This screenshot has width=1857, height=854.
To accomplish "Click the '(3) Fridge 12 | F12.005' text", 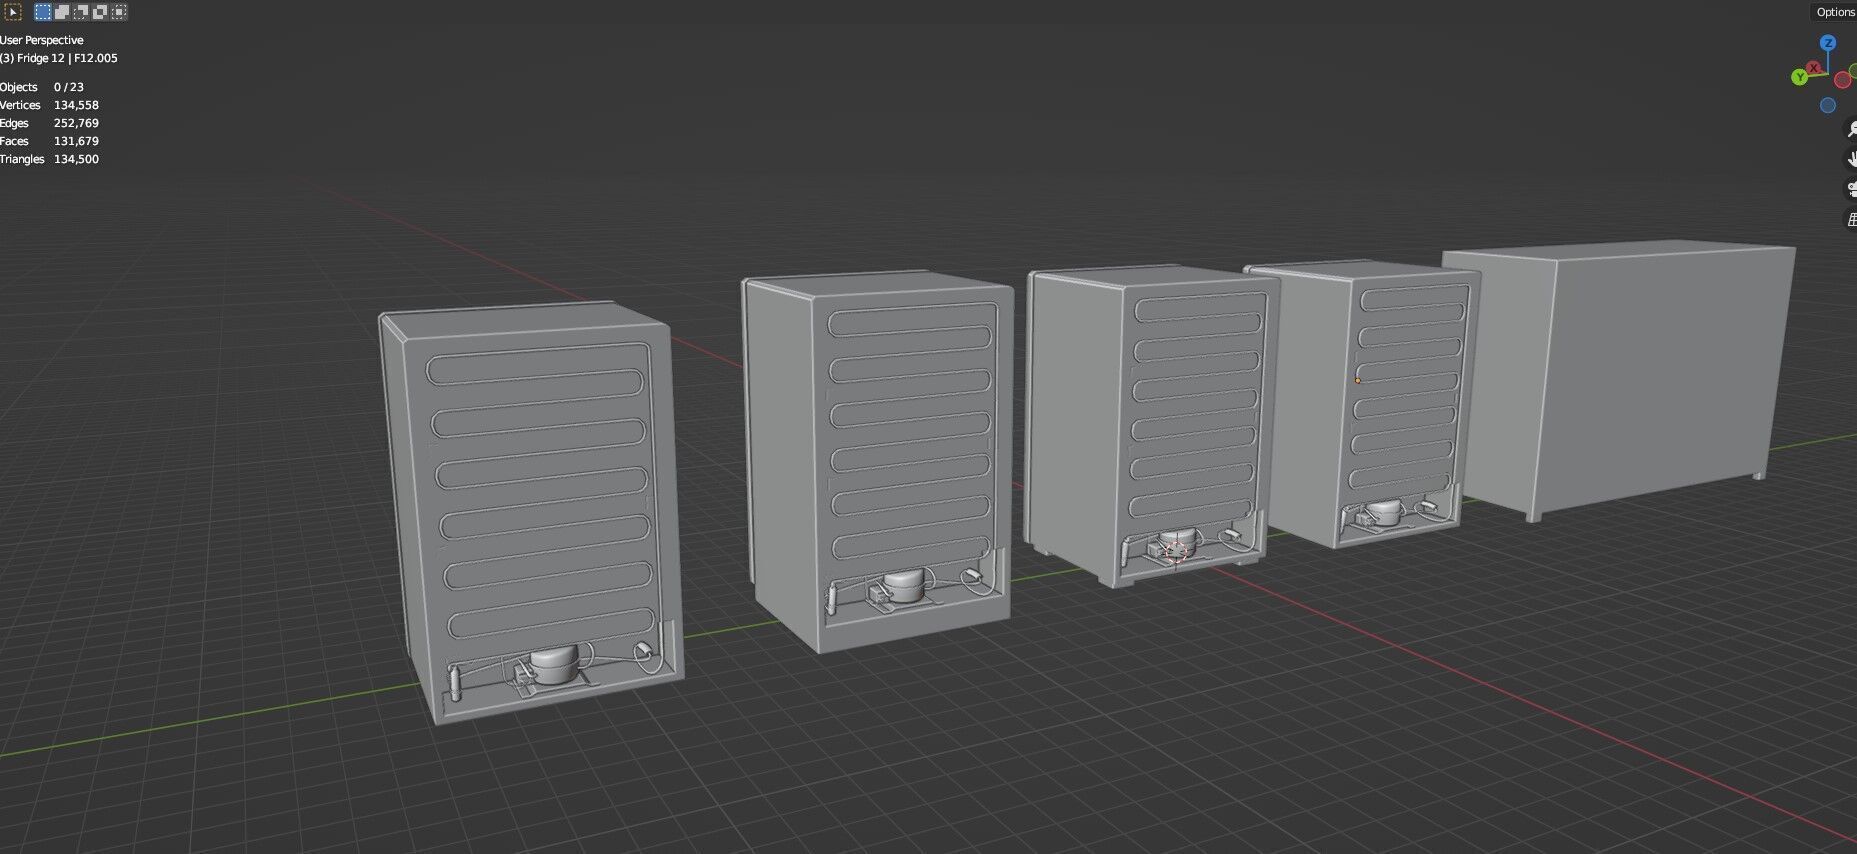I will [59, 58].
